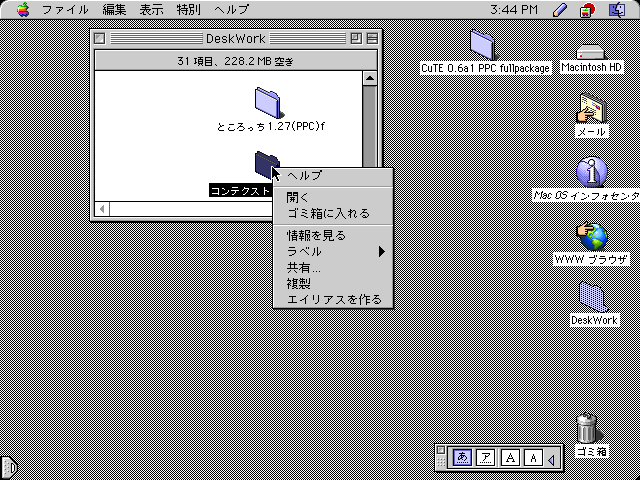Close the input mode palette
Image resolution: width=640 pixels, height=480 pixels.
pyautogui.click(x=440, y=450)
